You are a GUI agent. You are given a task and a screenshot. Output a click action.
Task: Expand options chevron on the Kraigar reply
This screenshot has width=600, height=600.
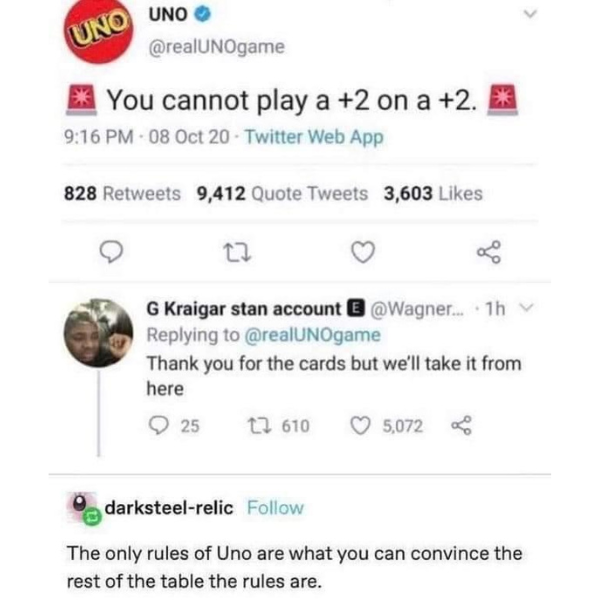[x=527, y=307]
